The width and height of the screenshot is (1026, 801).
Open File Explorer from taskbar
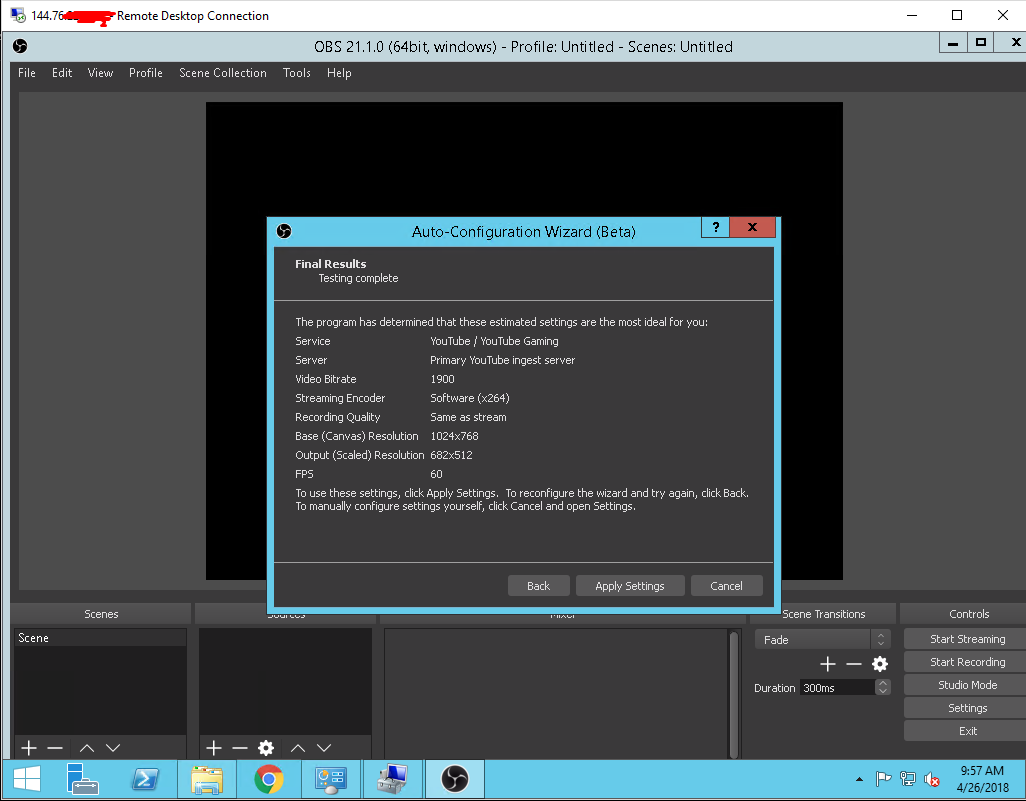click(x=207, y=779)
